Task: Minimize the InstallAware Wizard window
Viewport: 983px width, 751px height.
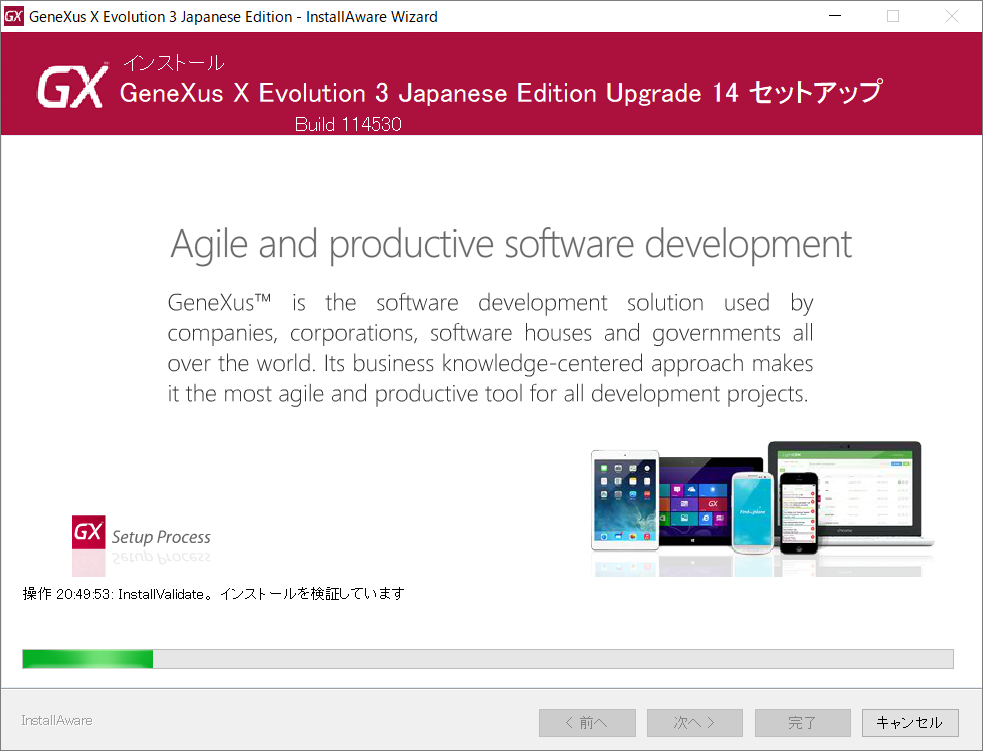Action: (835, 16)
